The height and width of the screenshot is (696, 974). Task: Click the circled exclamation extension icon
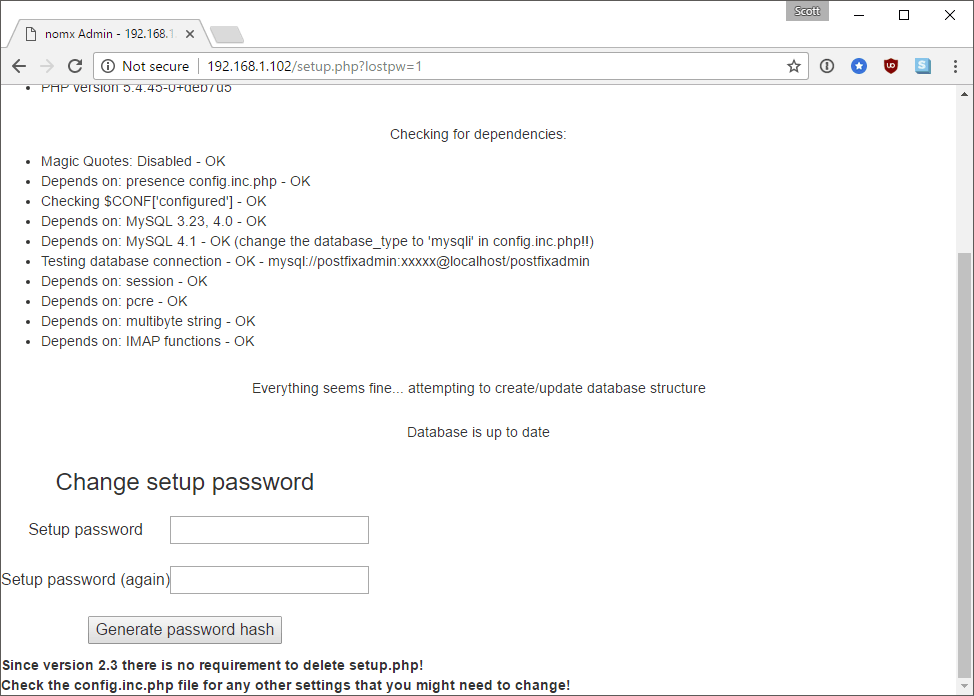coord(827,66)
